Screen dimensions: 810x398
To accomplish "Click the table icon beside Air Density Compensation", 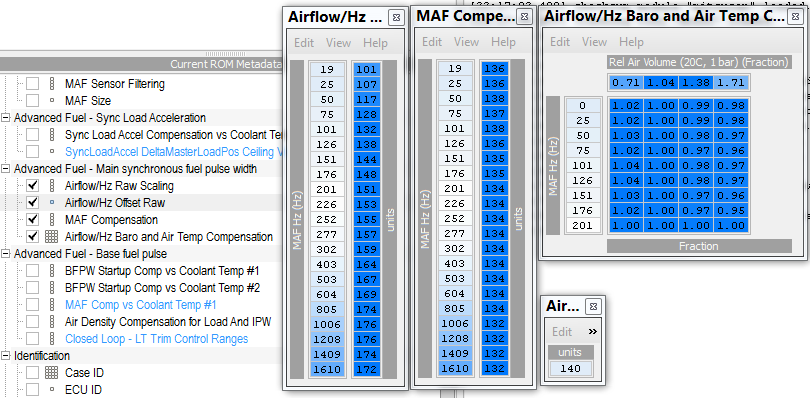I will [x=51, y=322].
